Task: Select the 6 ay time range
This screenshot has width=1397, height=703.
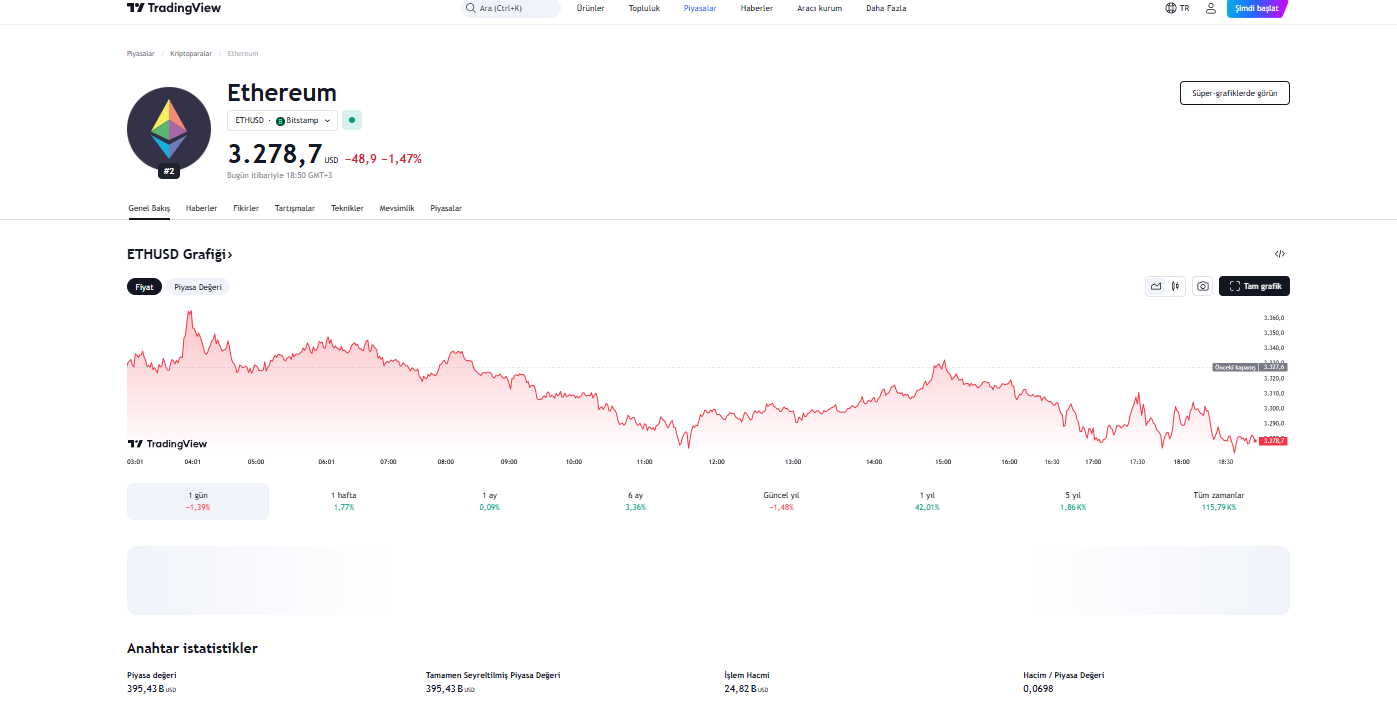Action: [x=636, y=501]
